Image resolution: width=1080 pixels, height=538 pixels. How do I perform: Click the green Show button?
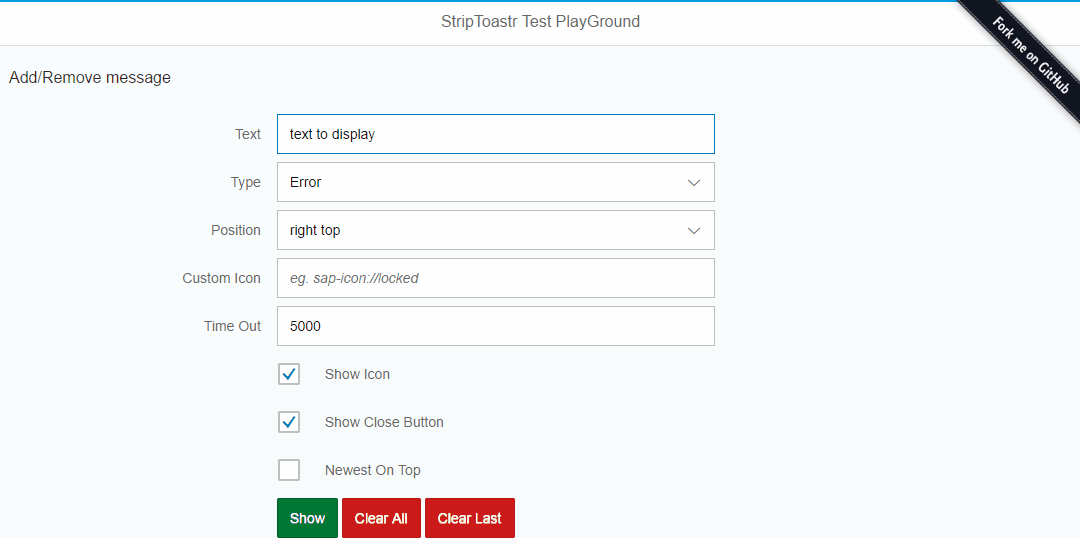tap(307, 518)
